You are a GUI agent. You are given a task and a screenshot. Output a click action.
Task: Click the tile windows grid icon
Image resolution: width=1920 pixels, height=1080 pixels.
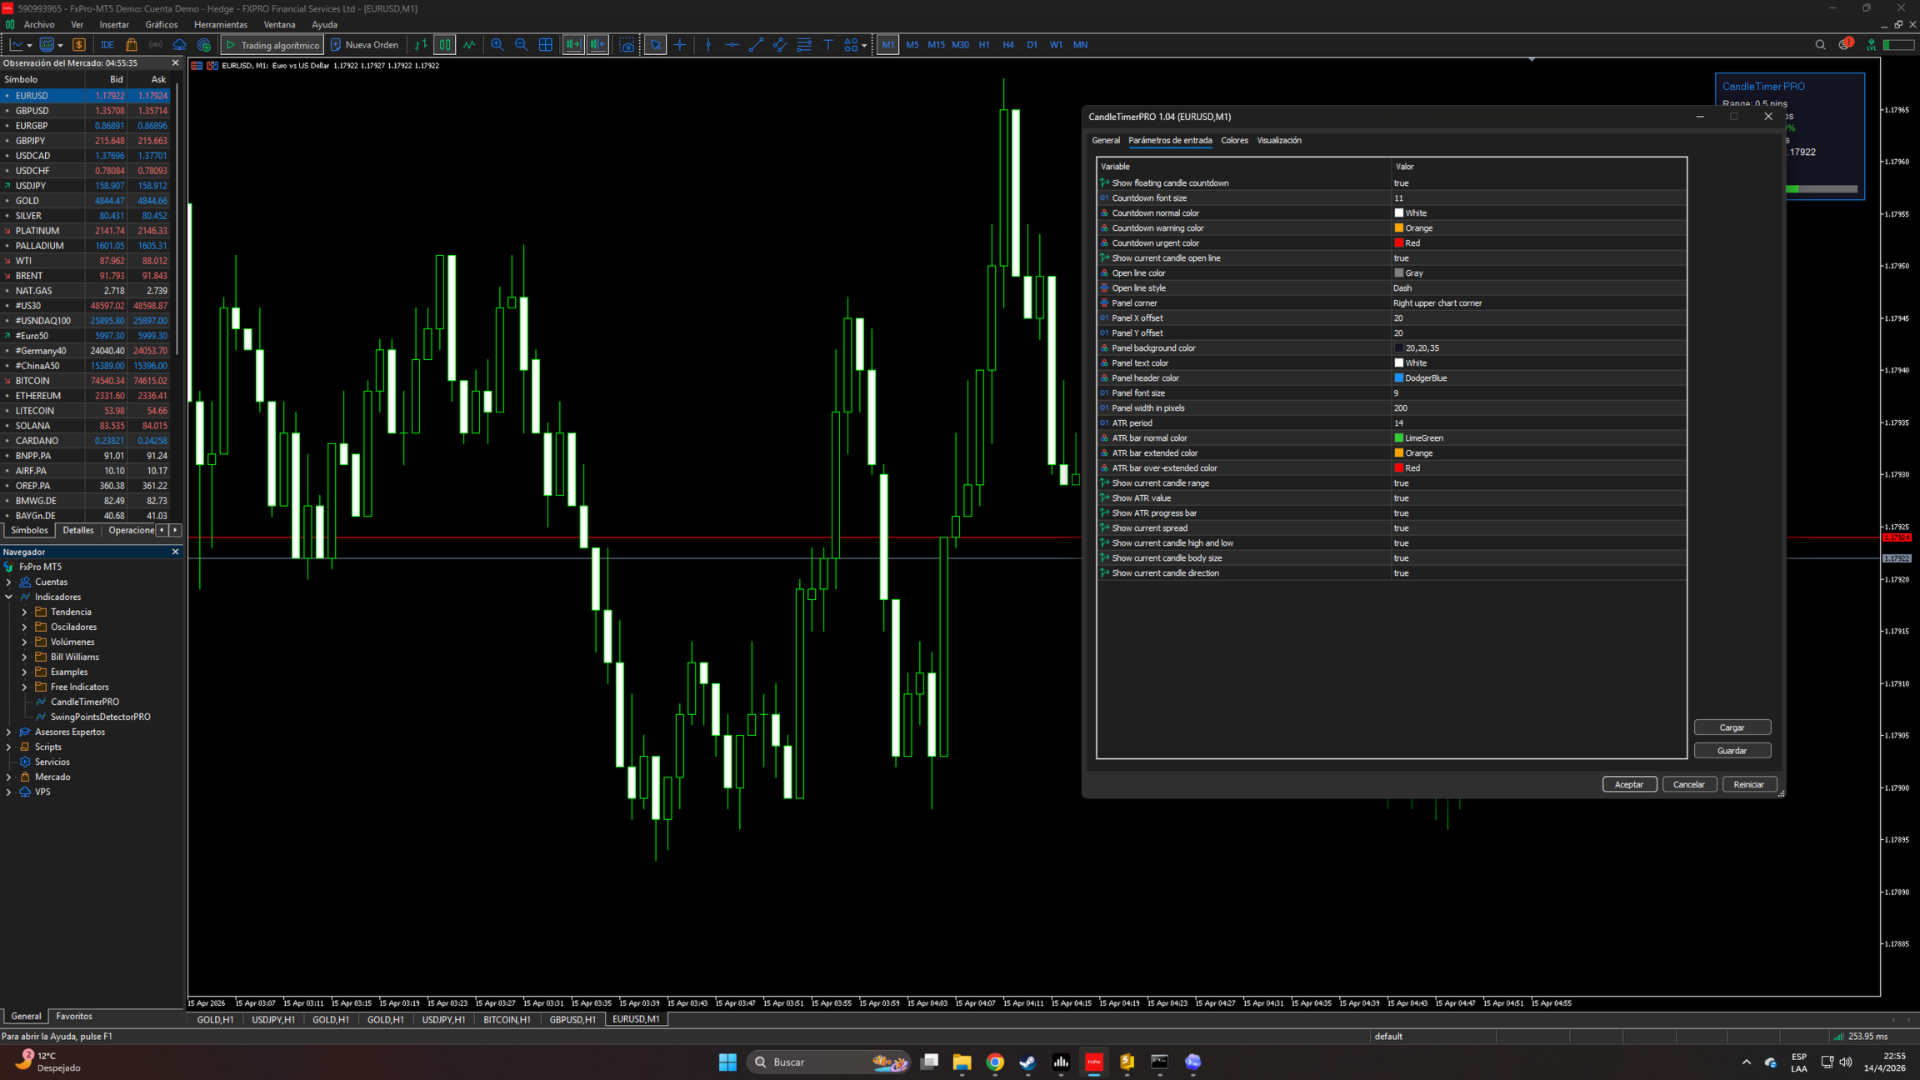pos(546,45)
